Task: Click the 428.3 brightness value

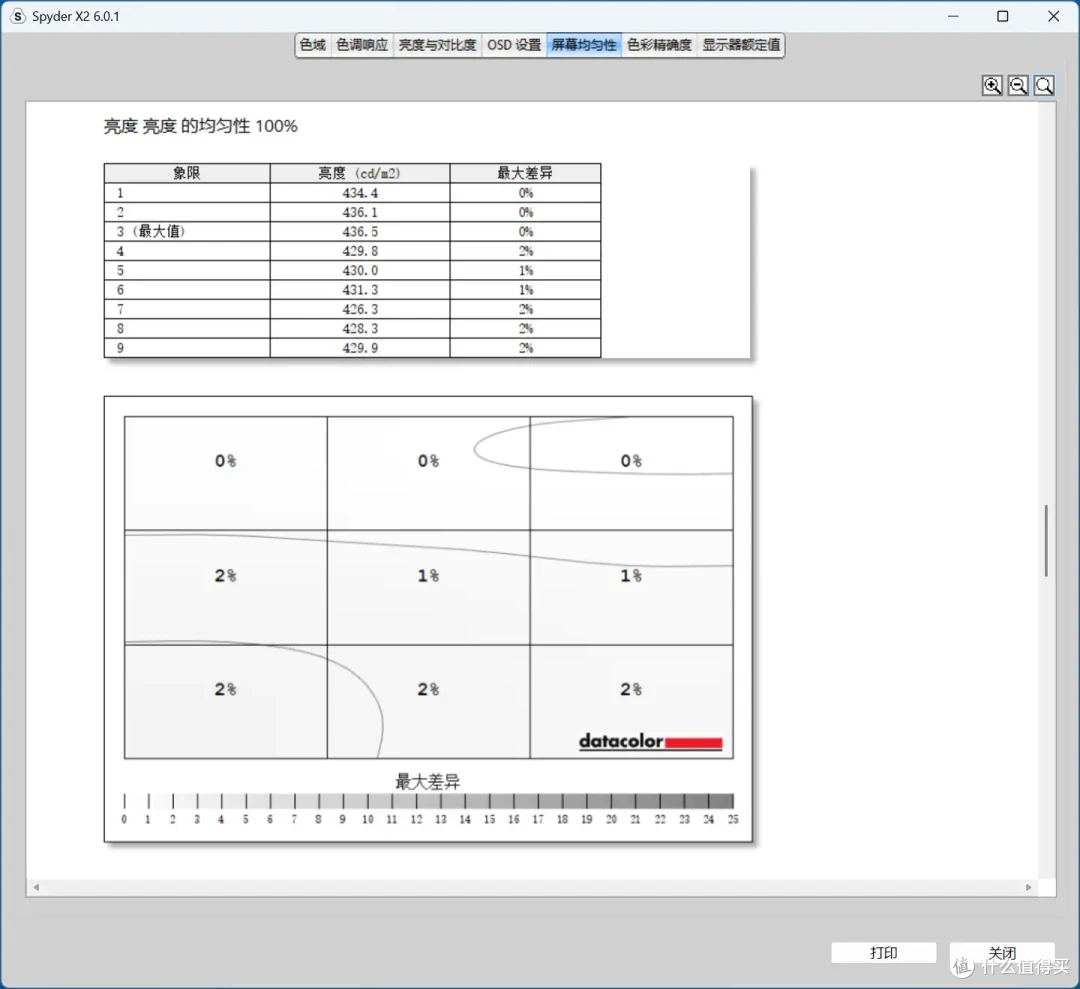Action: coord(360,329)
